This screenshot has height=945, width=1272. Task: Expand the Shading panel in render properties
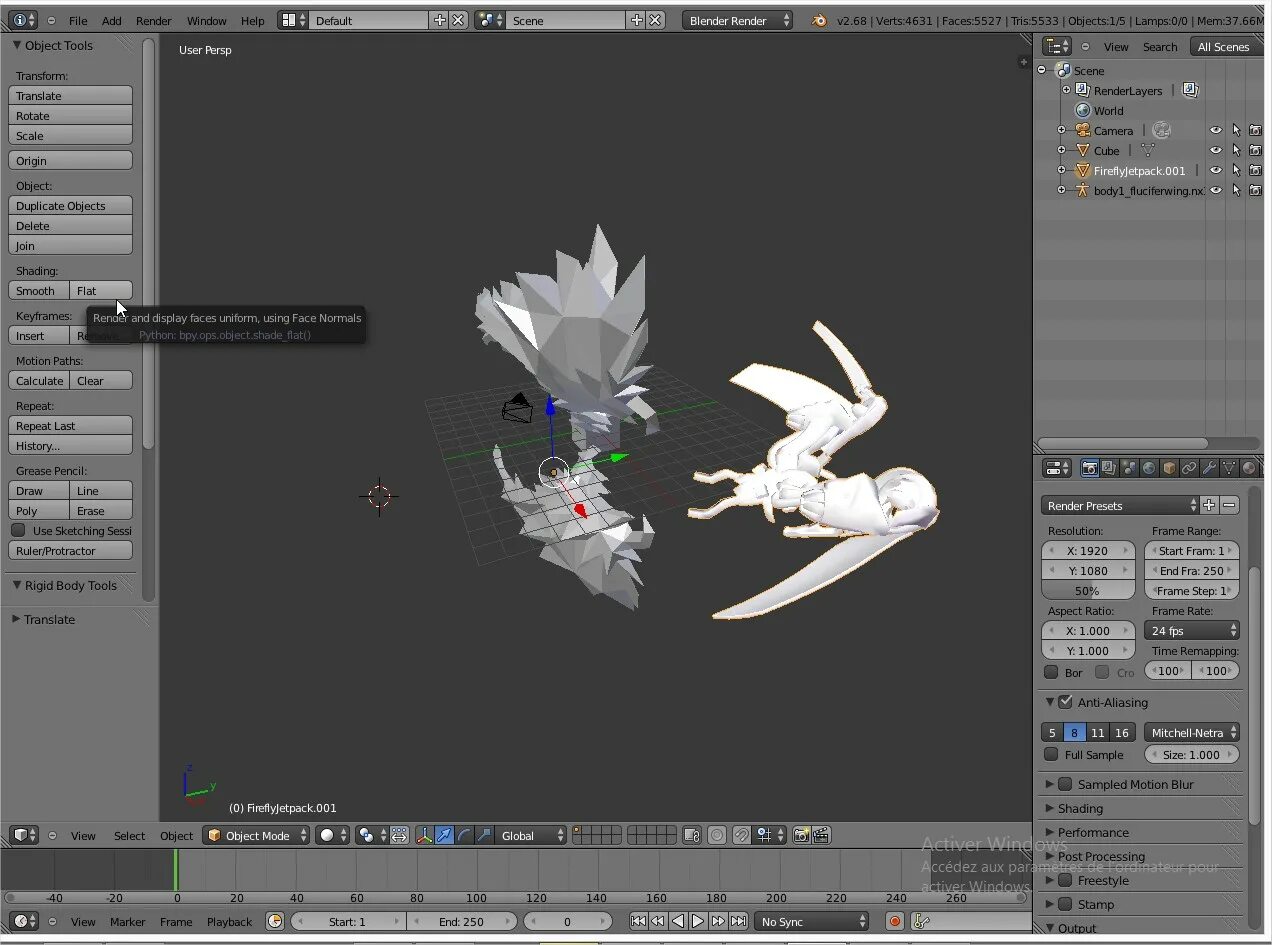click(x=1080, y=808)
